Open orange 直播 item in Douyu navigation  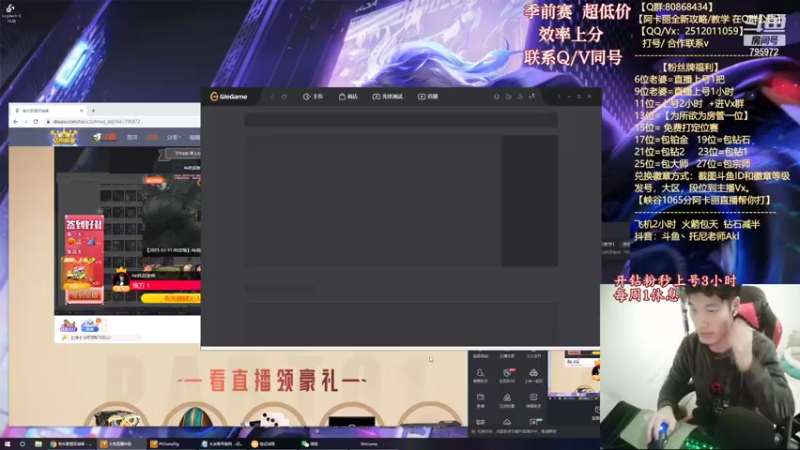coord(152,137)
